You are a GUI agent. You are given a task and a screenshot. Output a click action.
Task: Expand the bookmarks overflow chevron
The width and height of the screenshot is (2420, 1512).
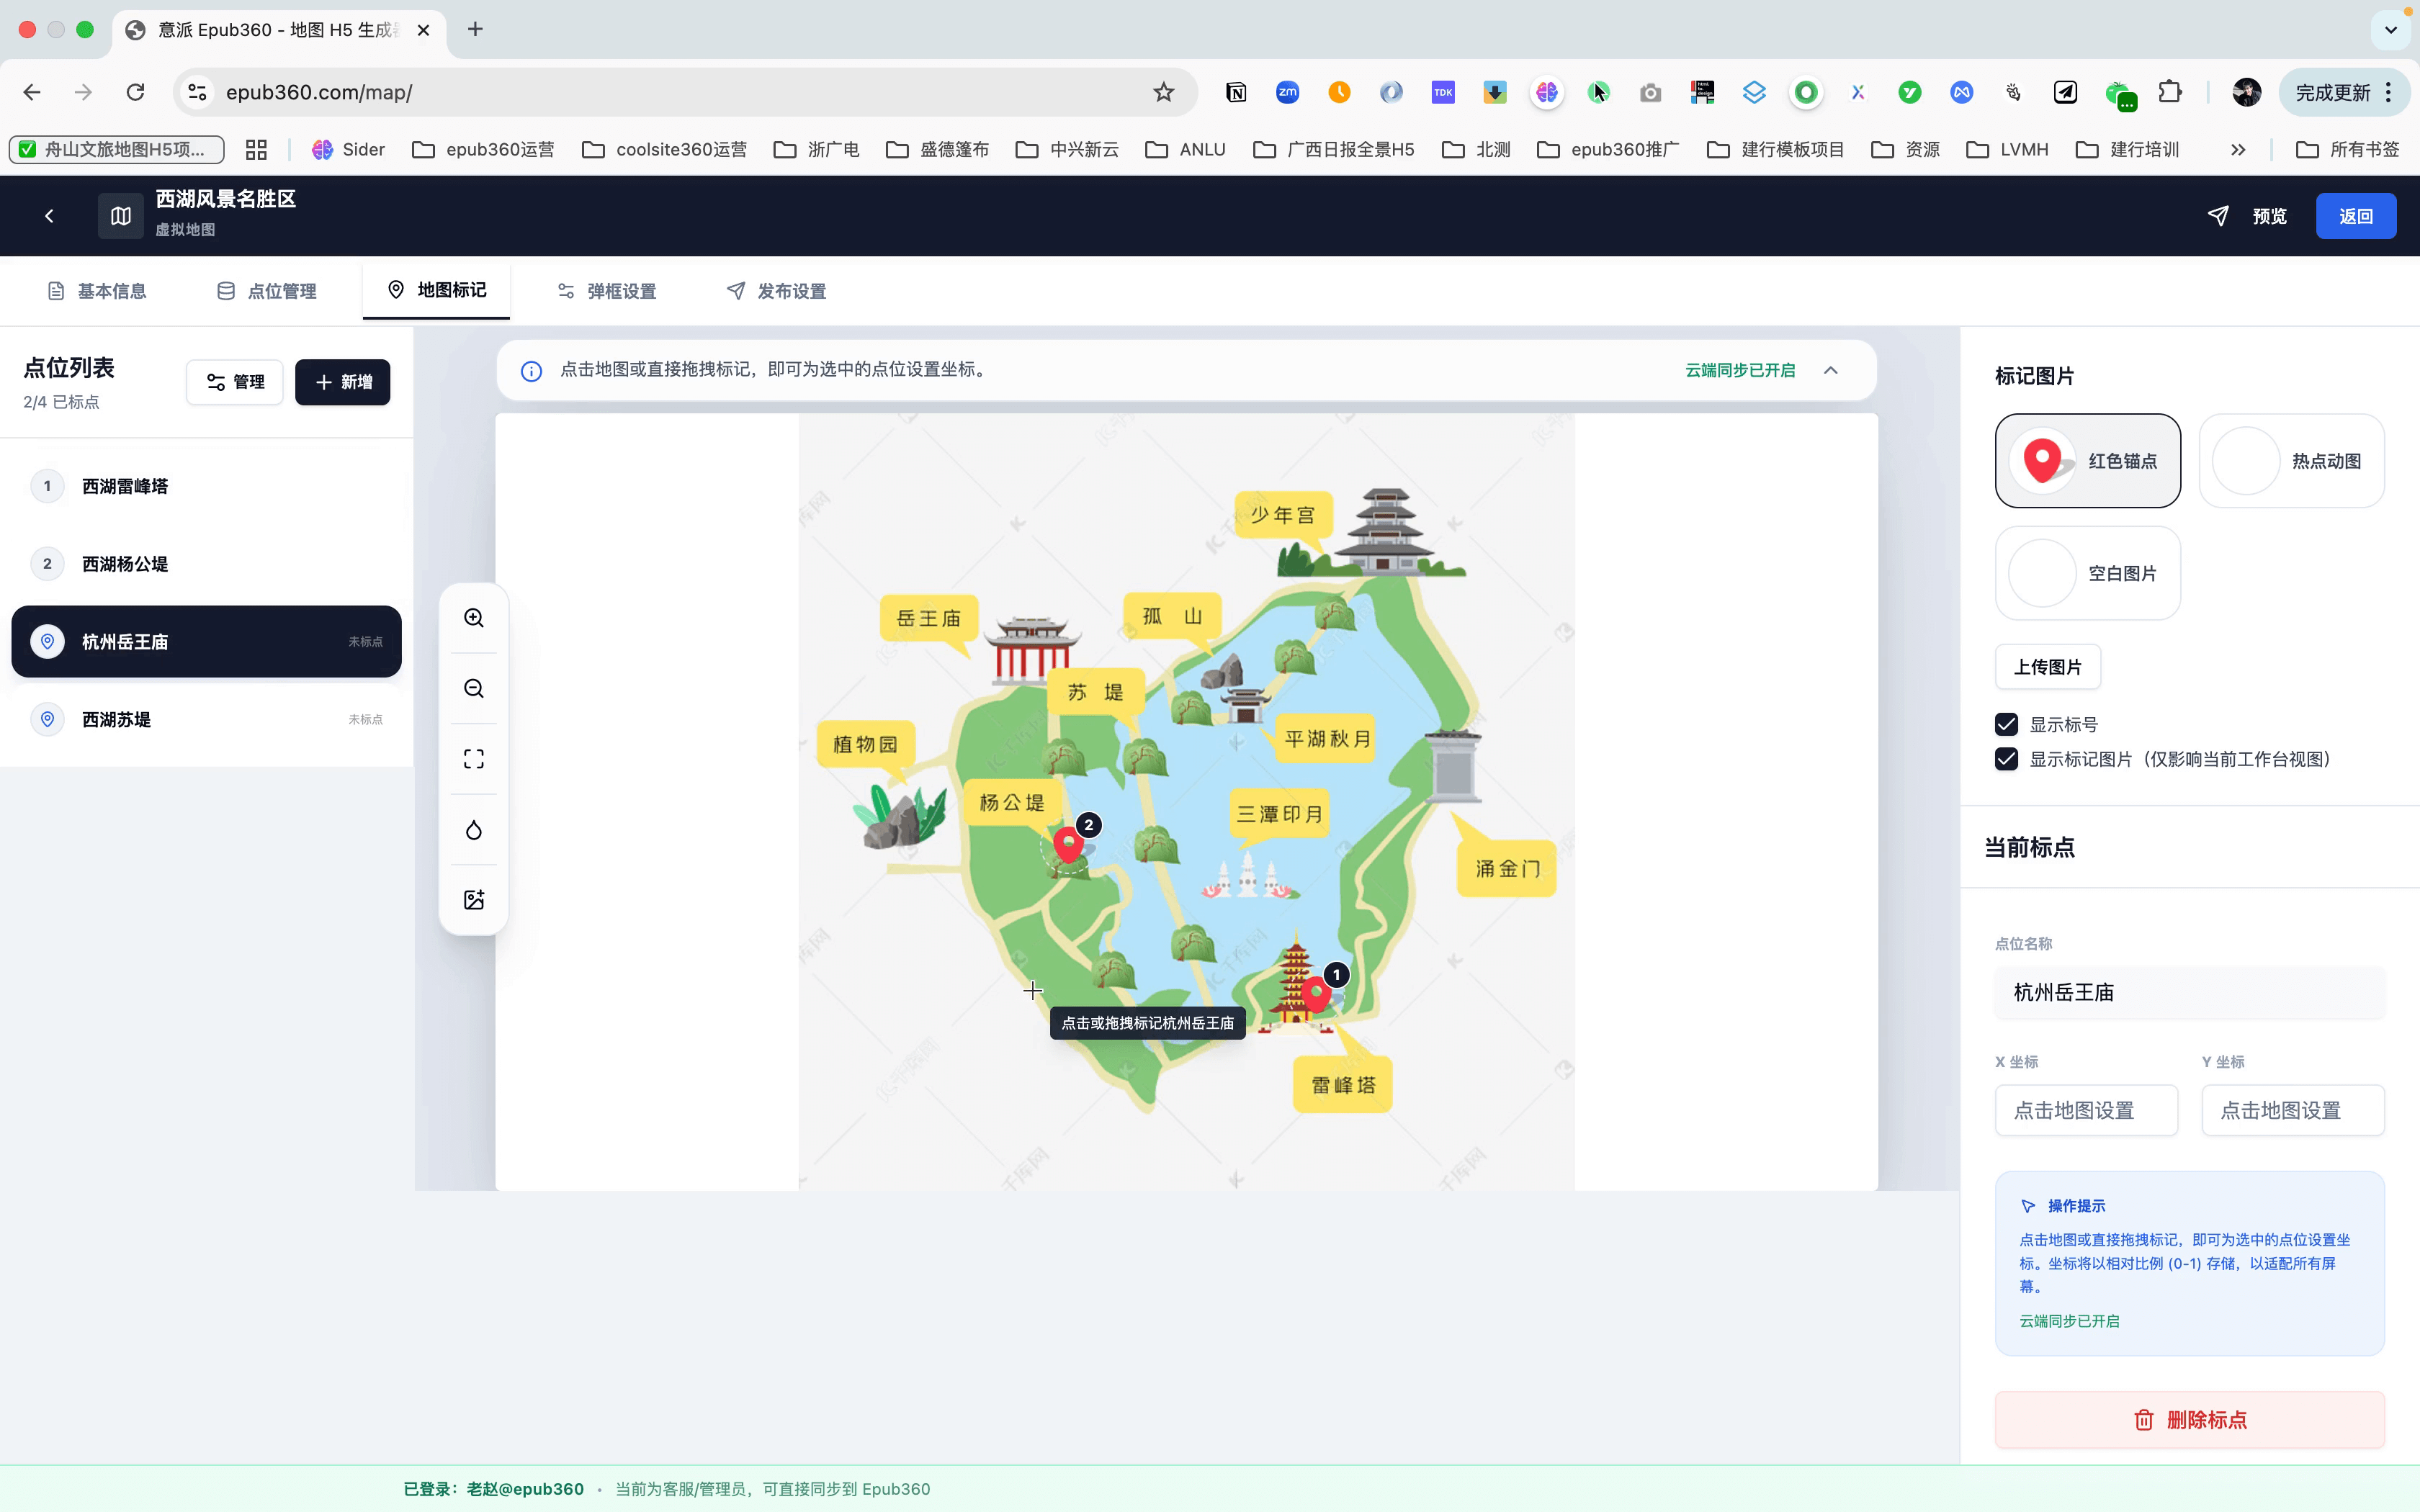coord(2238,150)
